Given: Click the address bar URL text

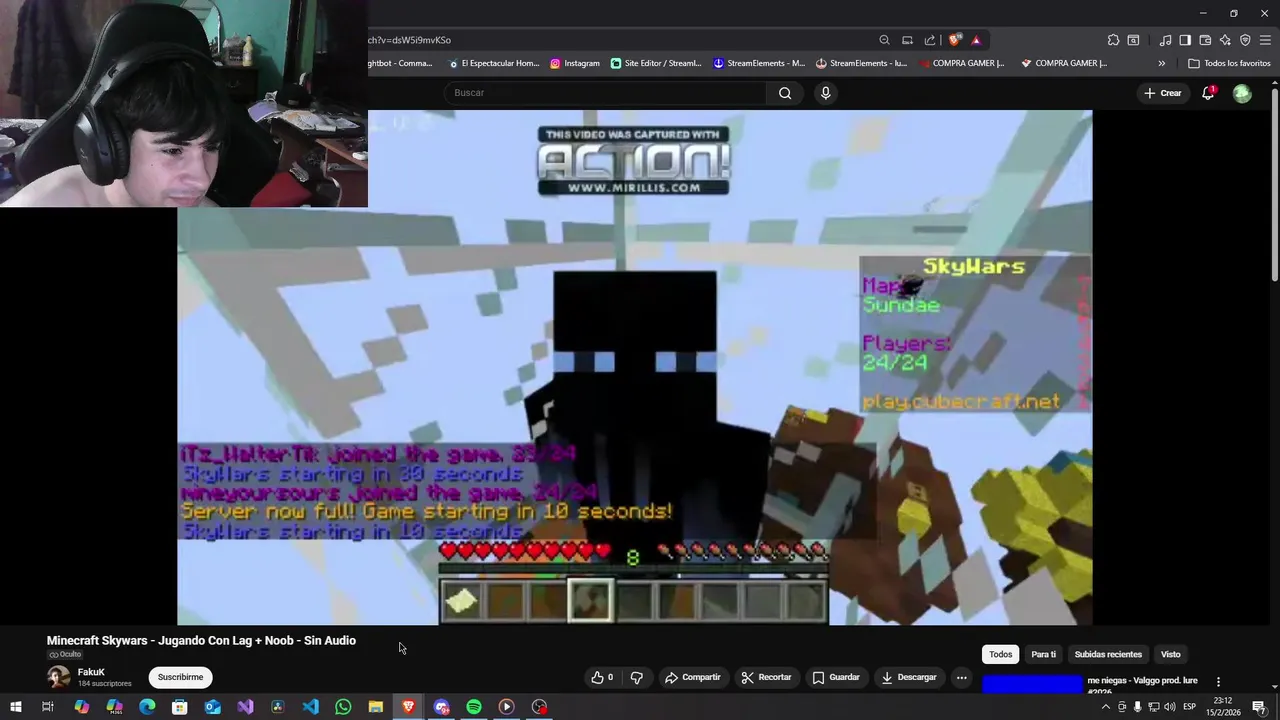Looking at the screenshot, I should point(410,40).
